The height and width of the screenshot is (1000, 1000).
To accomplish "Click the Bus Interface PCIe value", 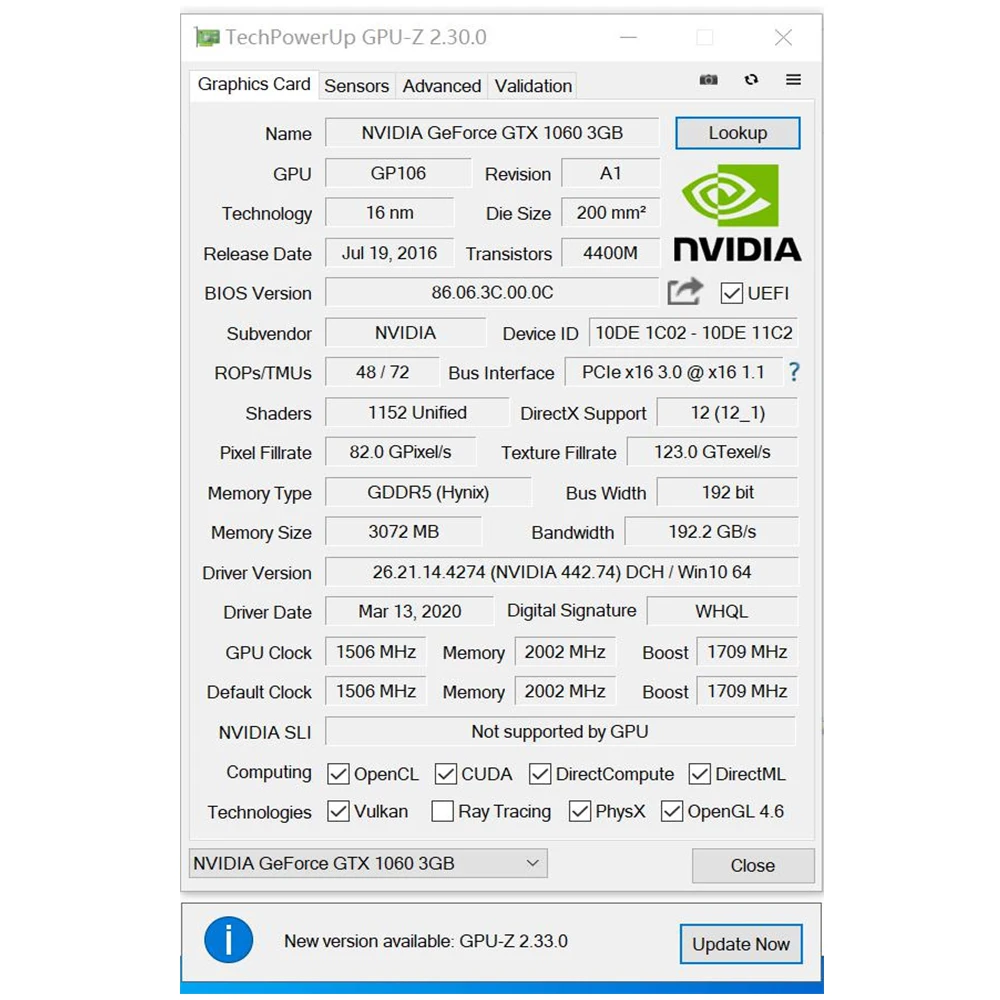I will 673,372.
